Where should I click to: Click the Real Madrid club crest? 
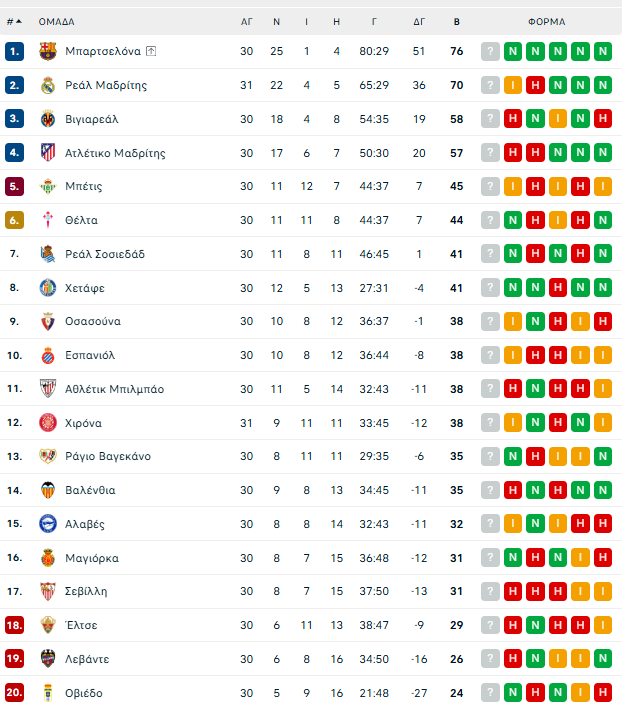point(48,85)
